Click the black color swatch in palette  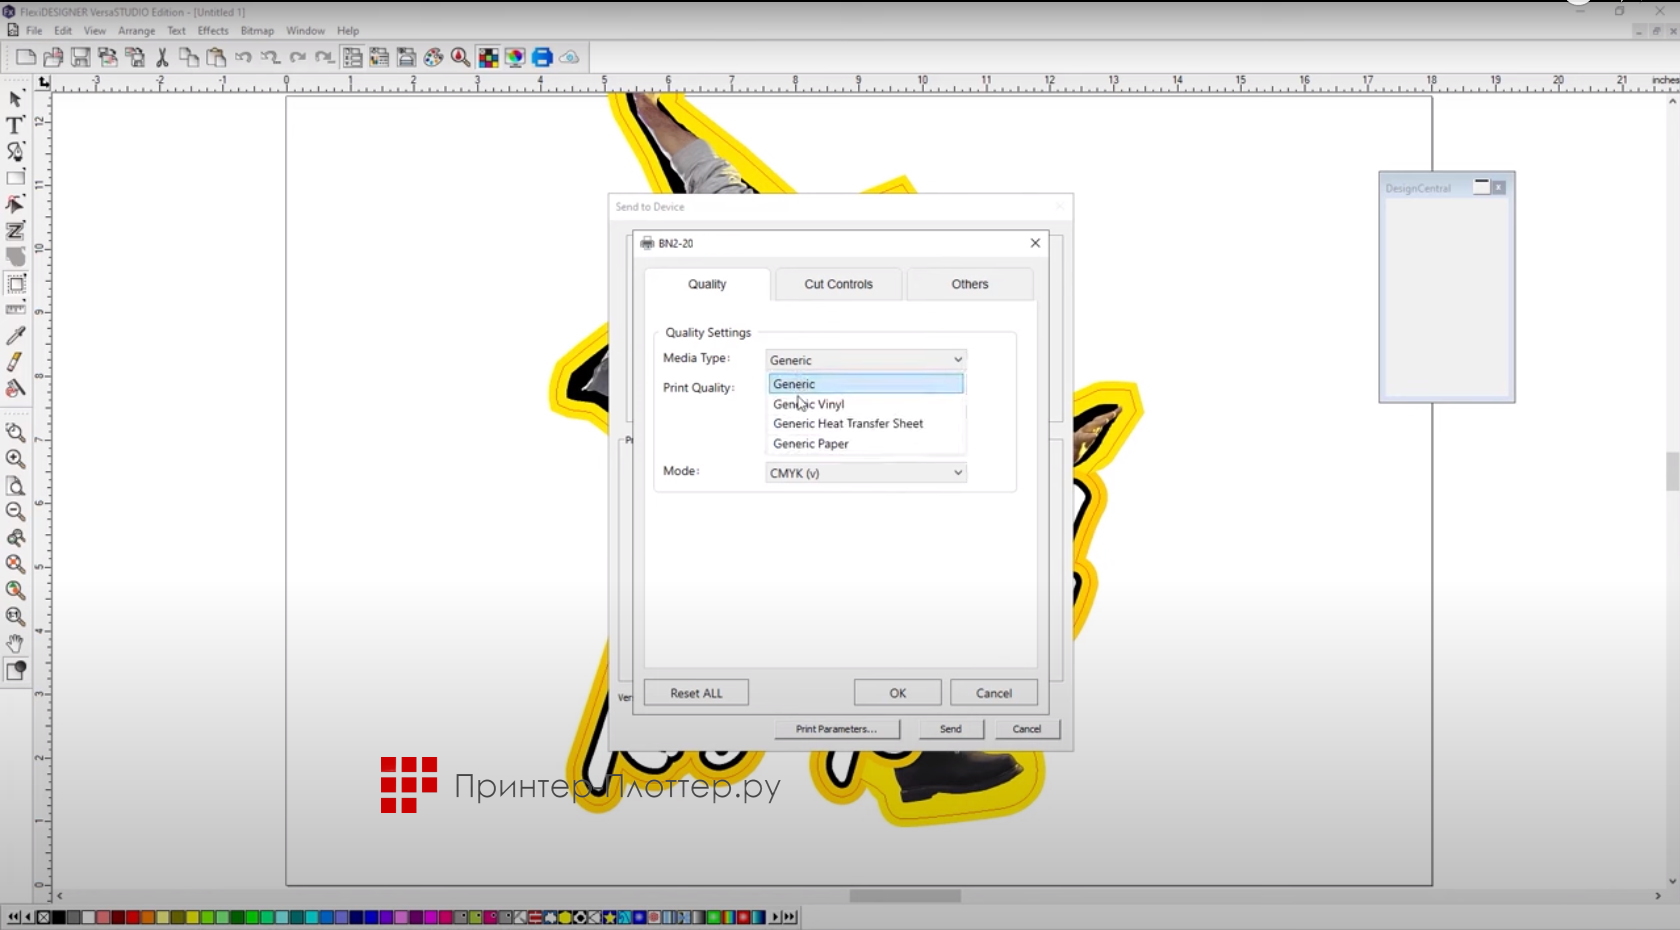point(59,917)
